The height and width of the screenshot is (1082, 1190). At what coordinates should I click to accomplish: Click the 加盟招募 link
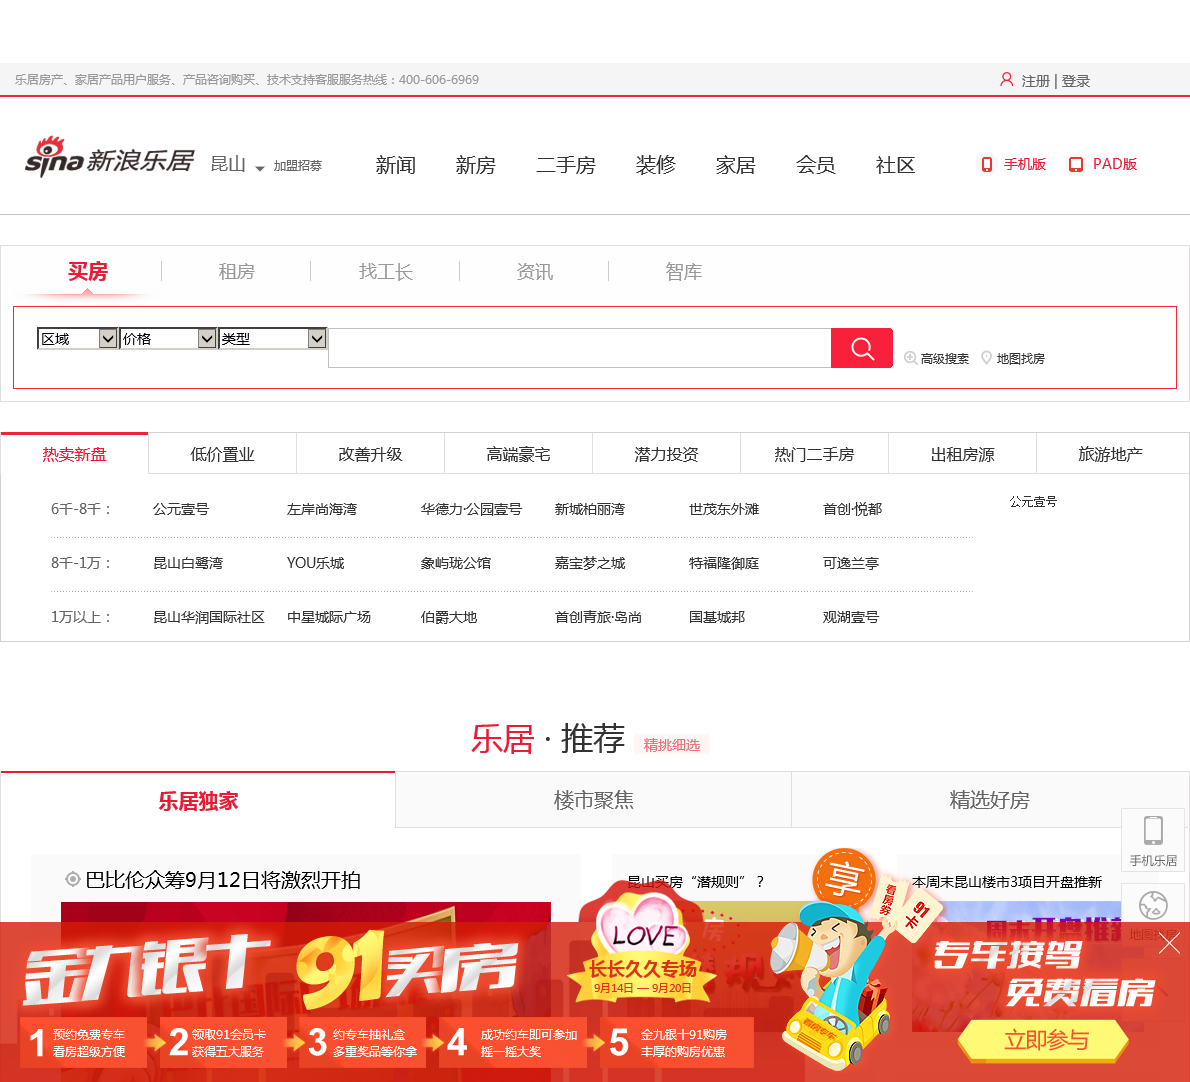point(298,165)
